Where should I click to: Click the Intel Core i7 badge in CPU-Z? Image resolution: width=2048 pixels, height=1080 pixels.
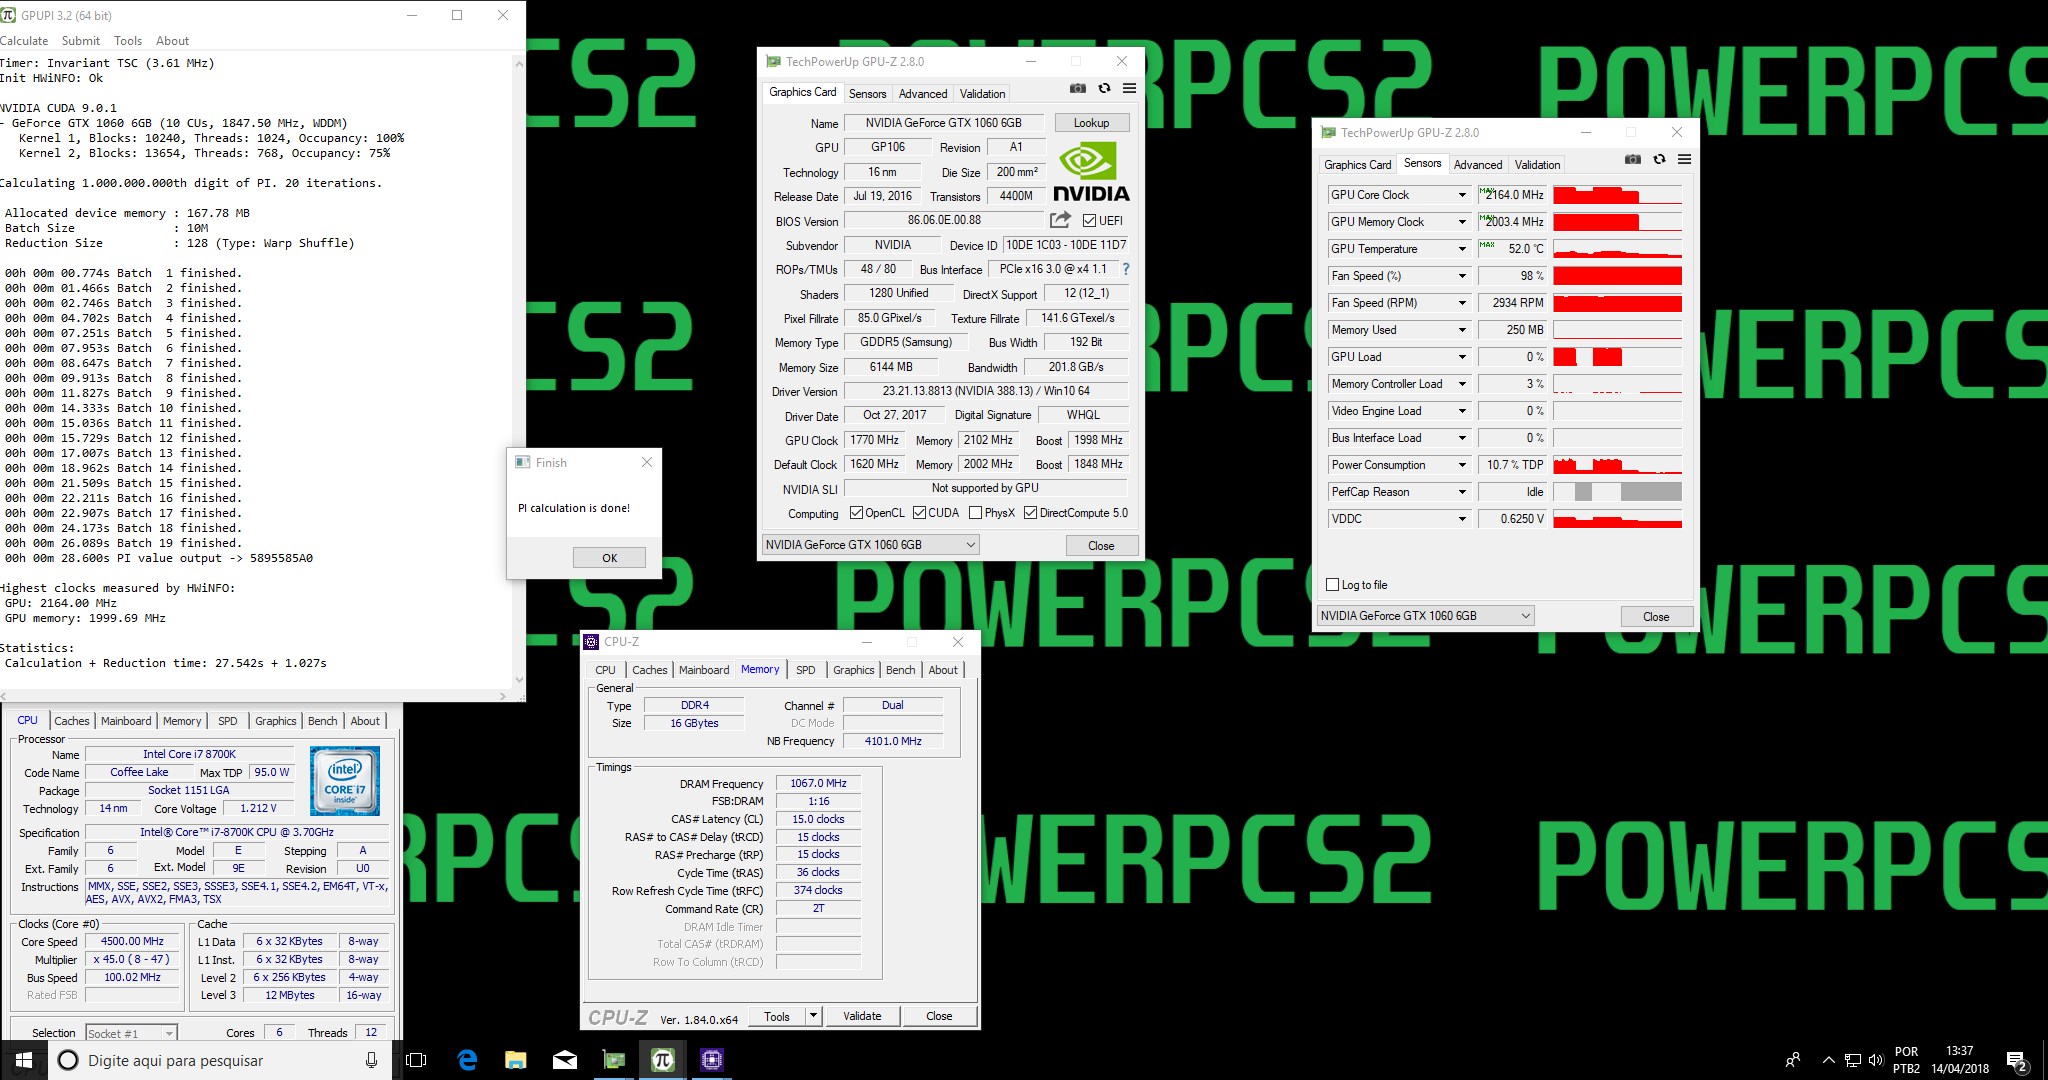tap(344, 780)
